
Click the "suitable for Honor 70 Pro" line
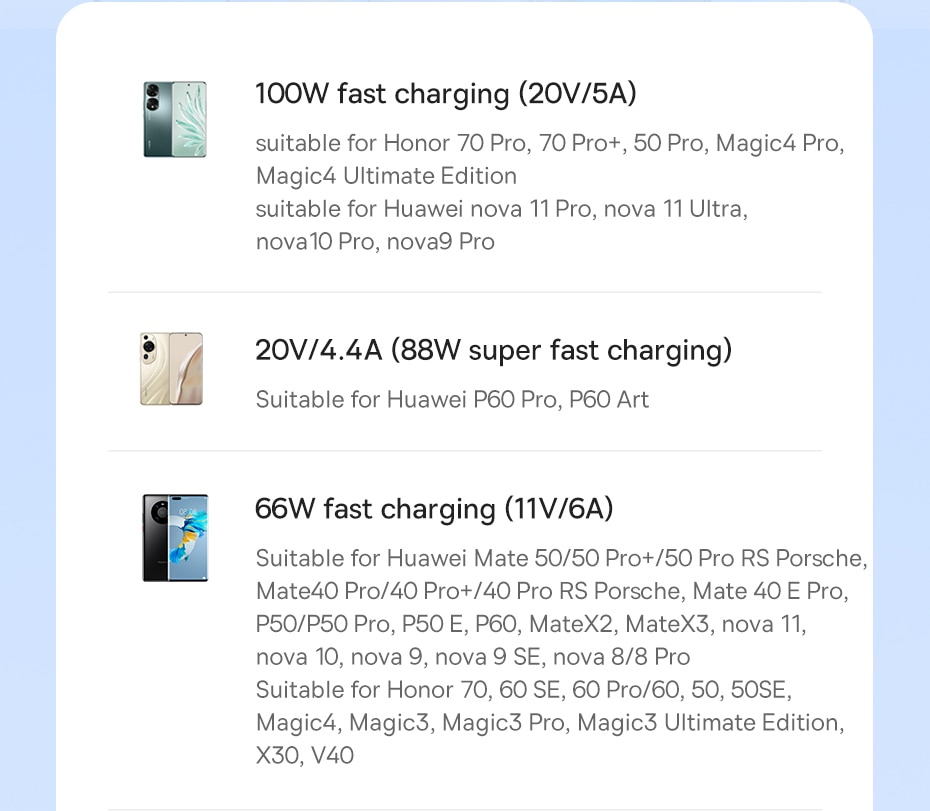coord(549,143)
